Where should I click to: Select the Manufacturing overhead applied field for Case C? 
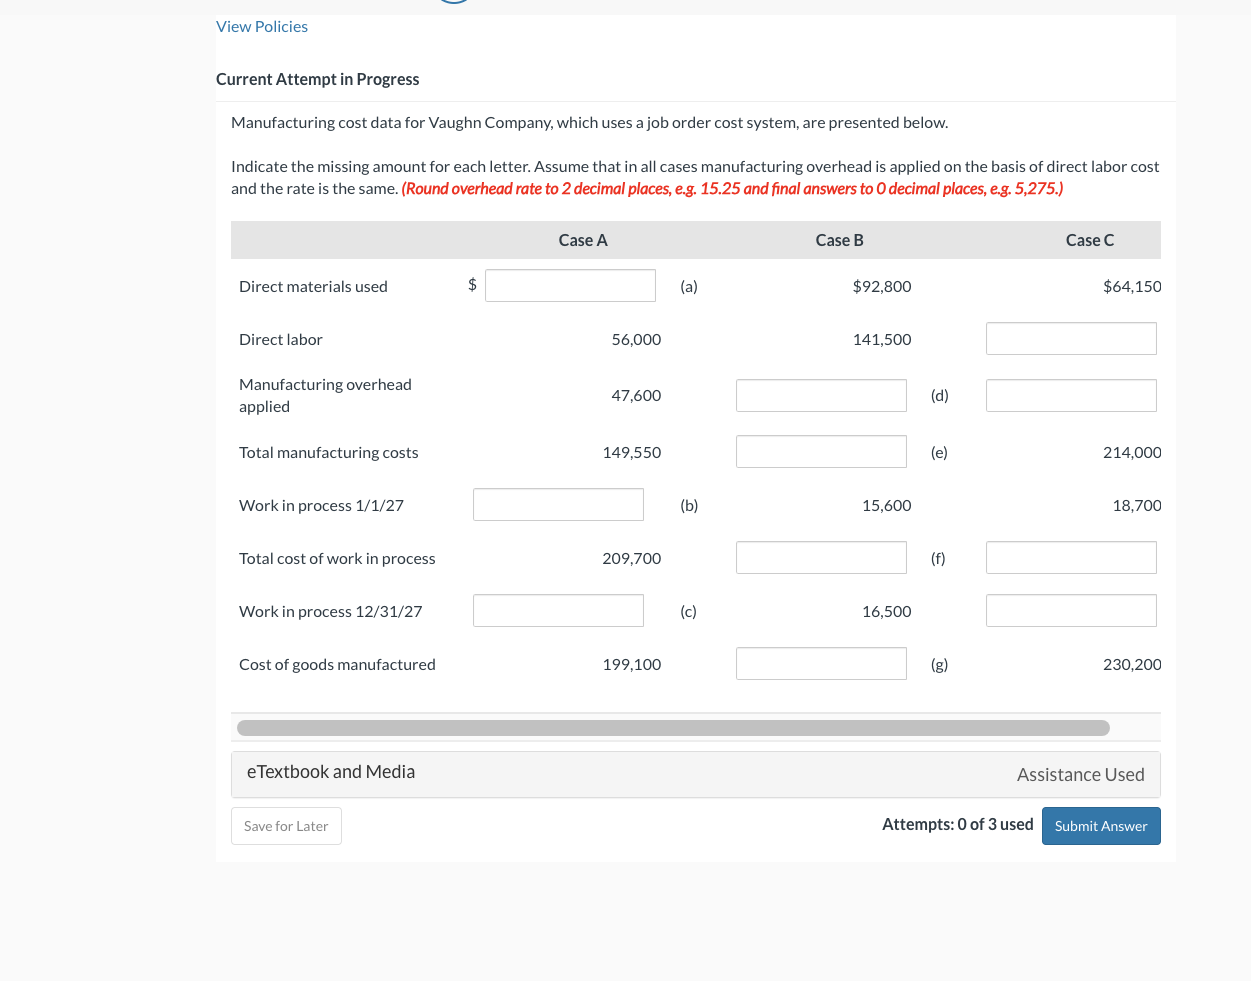point(1071,395)
